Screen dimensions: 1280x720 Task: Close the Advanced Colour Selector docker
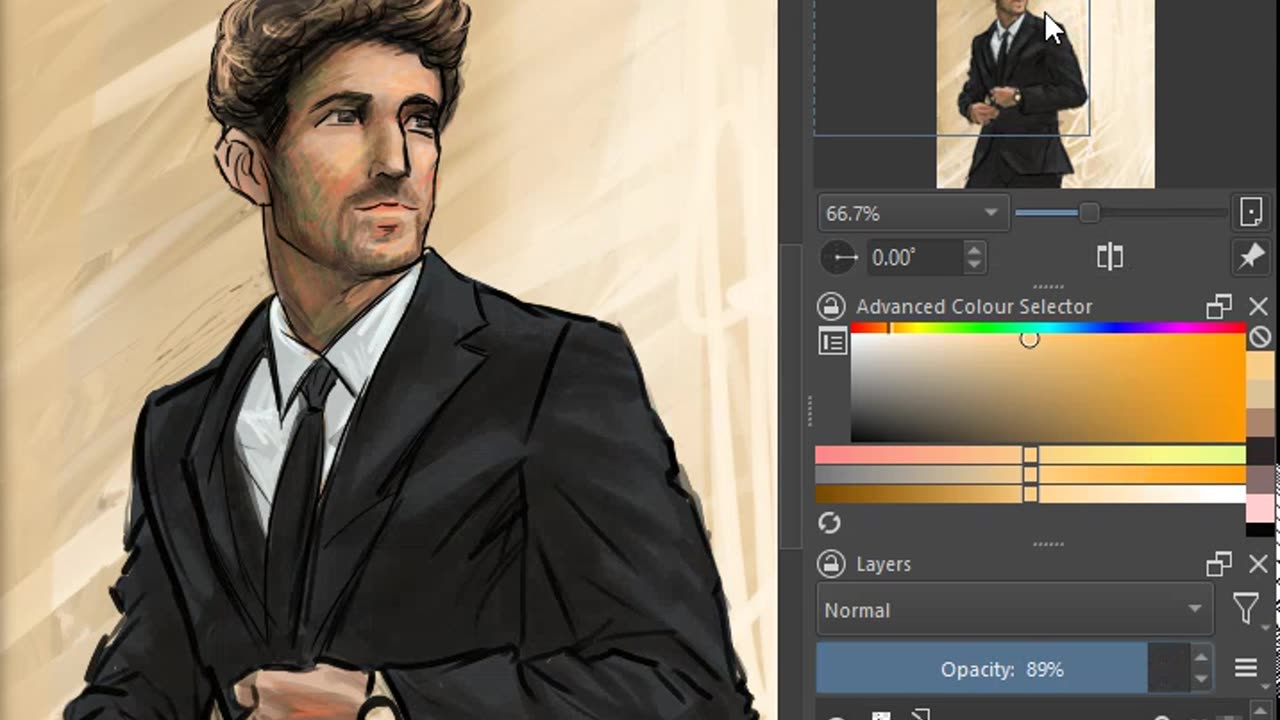click(1258, 307)
